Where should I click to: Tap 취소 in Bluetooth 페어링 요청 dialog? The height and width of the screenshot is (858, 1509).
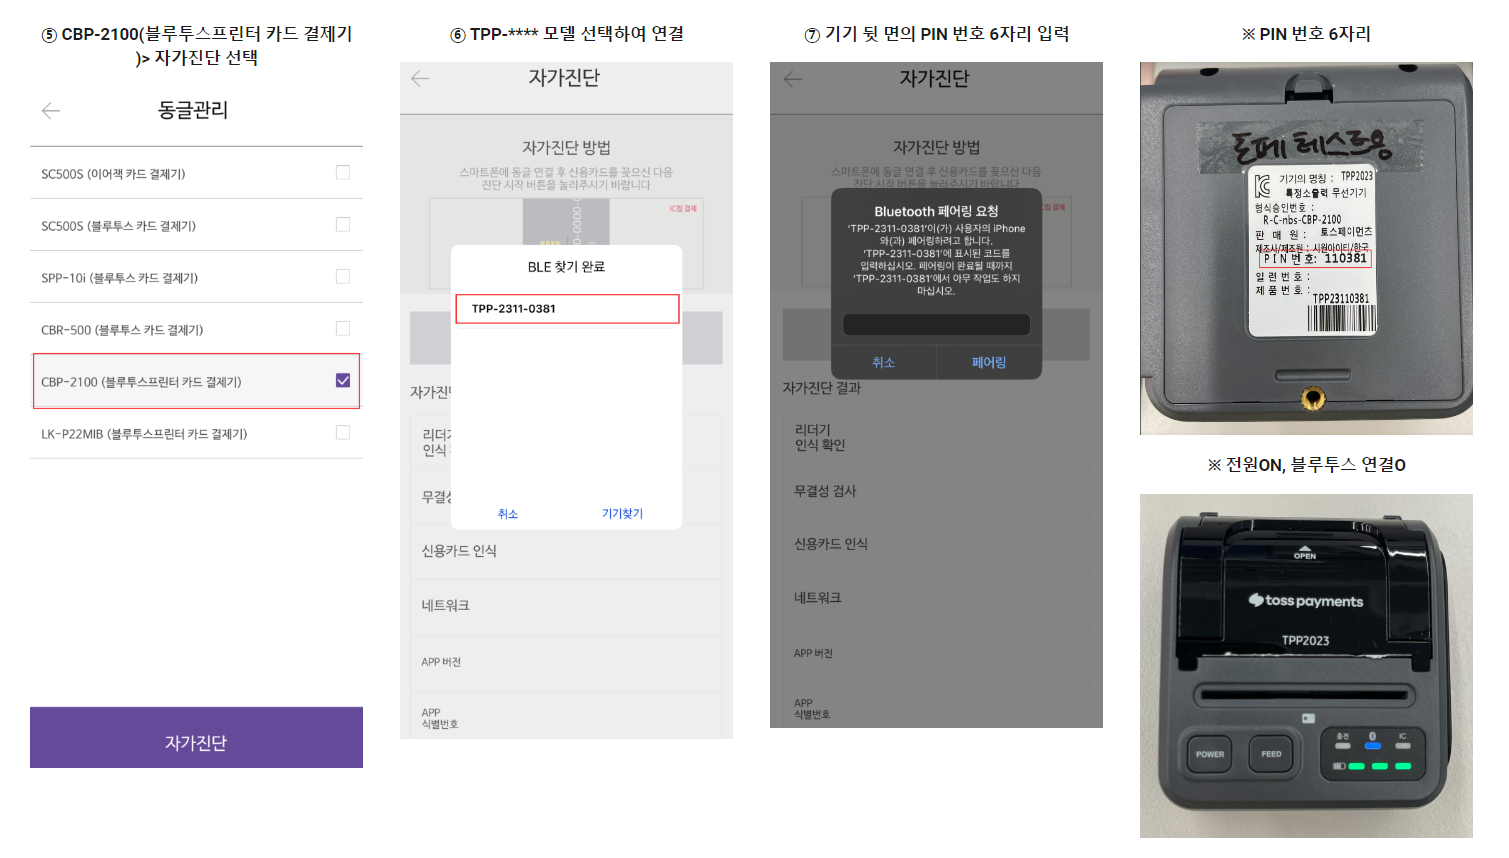[x=884, y=363]
